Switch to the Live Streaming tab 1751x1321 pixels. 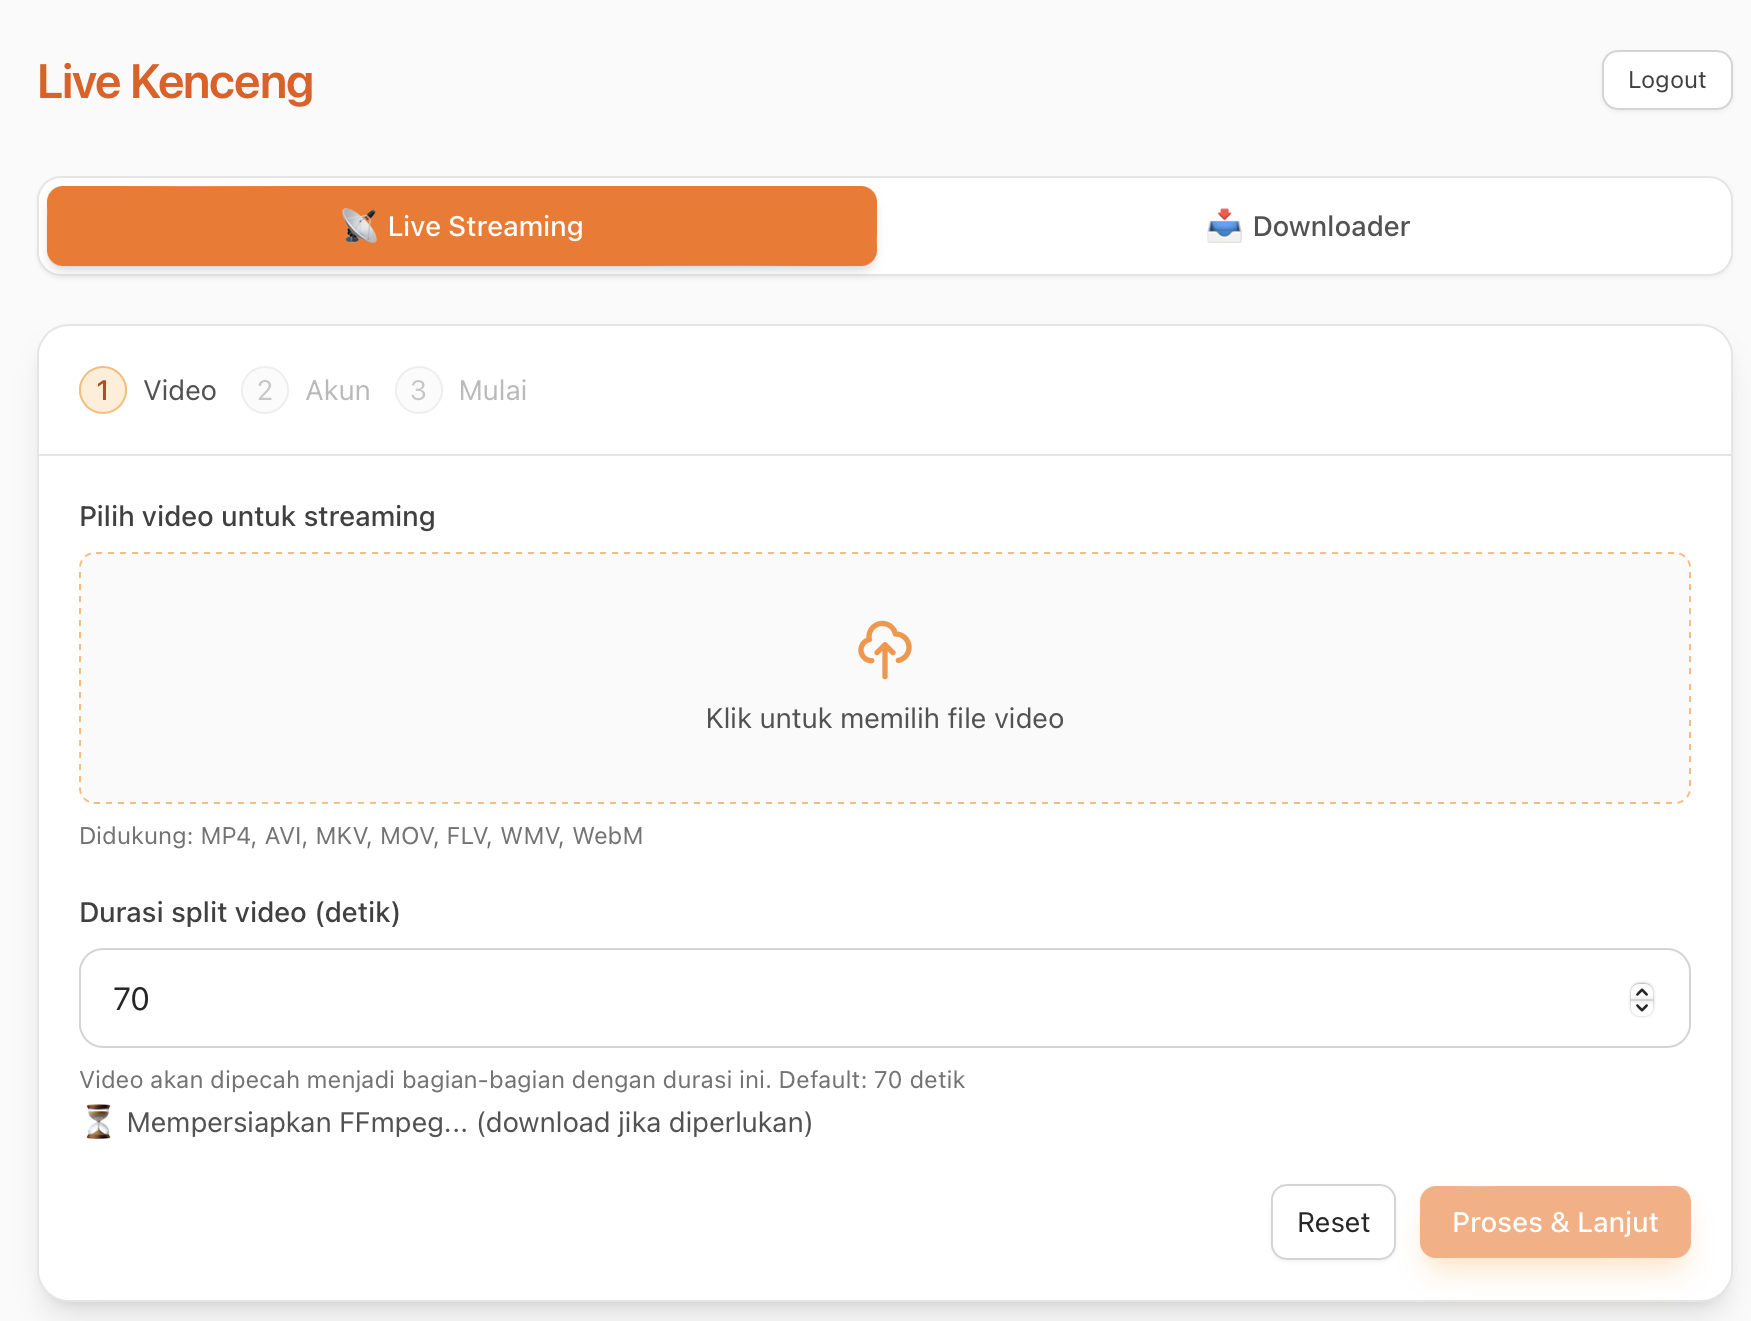coord(462,226)
